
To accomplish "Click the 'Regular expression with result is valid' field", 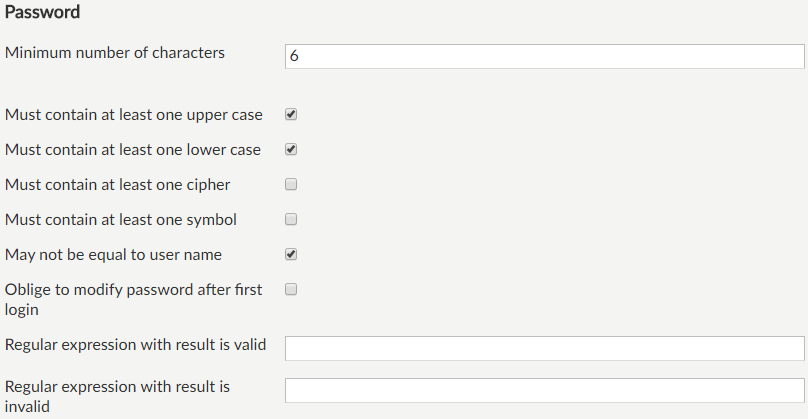I will 544,348.
